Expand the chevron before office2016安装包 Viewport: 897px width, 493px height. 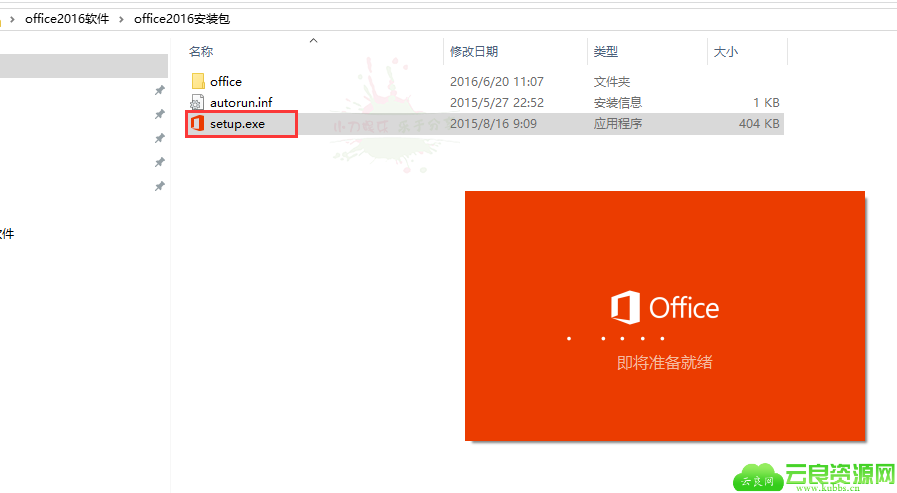[121, 19]
